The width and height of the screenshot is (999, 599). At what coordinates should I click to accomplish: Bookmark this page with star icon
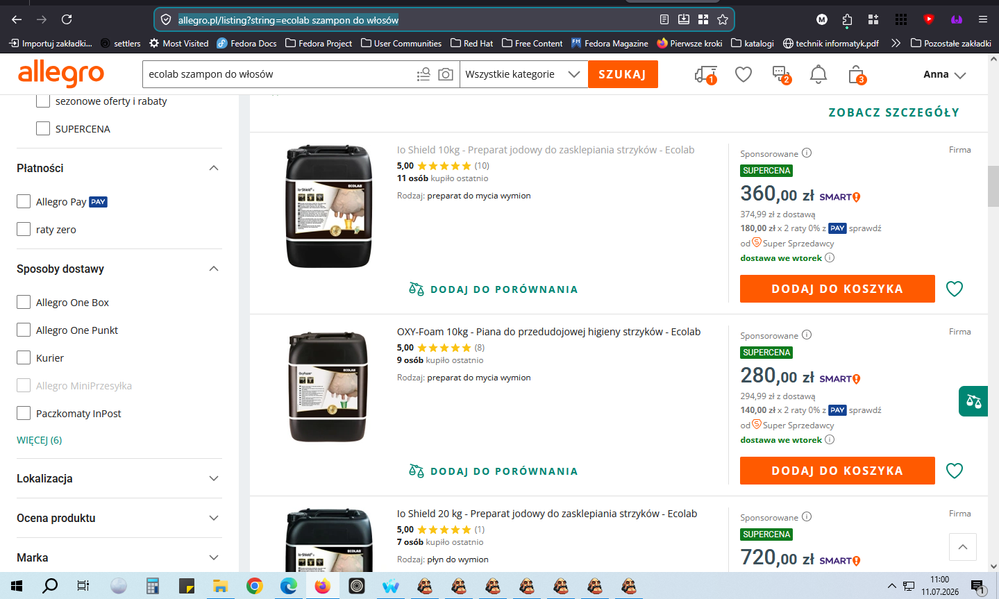722,20
